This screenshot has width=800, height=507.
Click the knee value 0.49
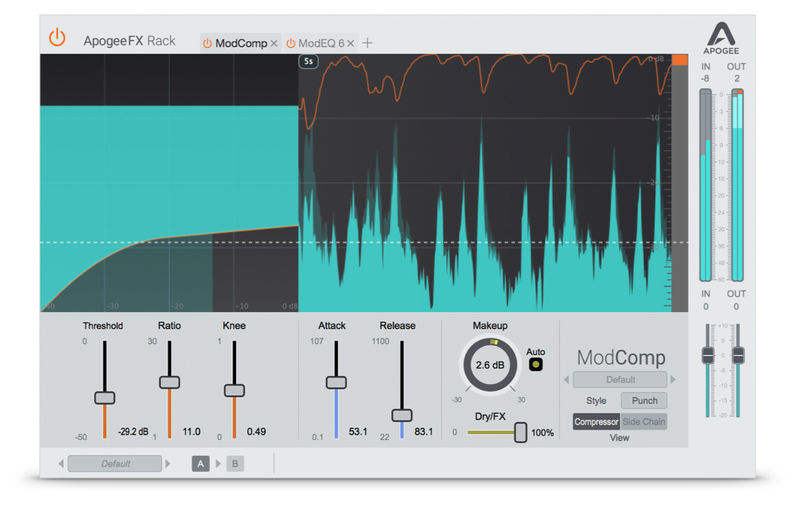click(256, 432)
